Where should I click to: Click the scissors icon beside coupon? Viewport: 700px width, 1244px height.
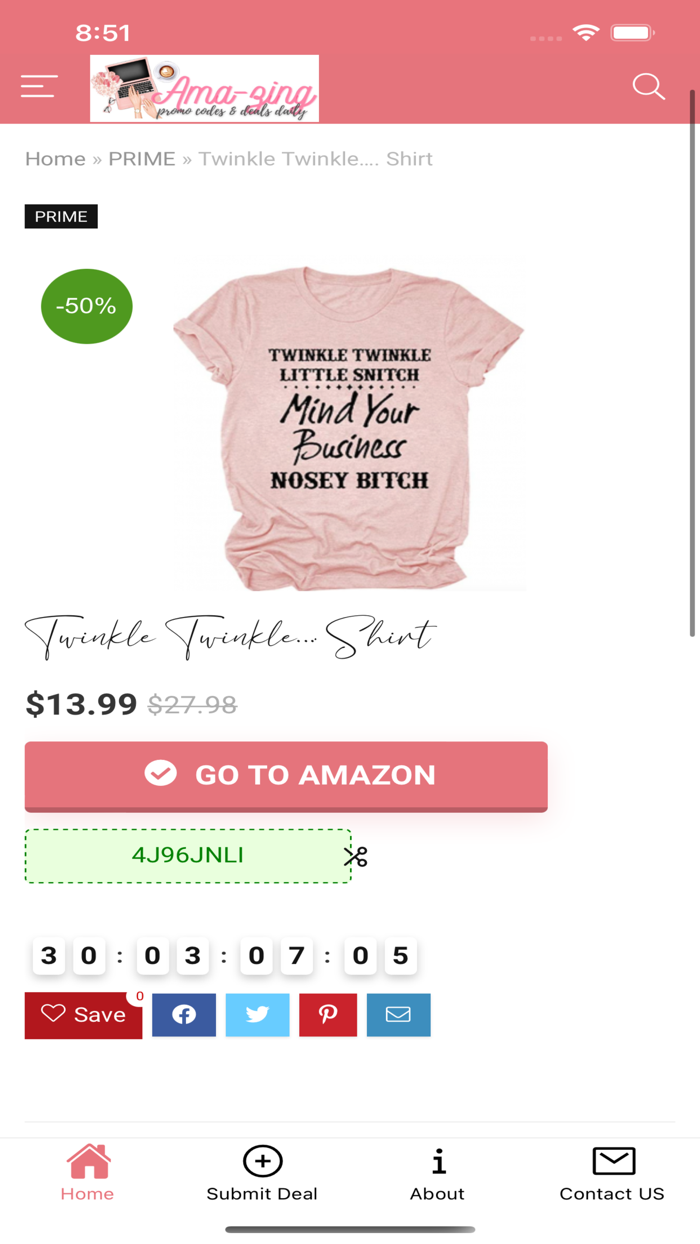click(356, 857)
